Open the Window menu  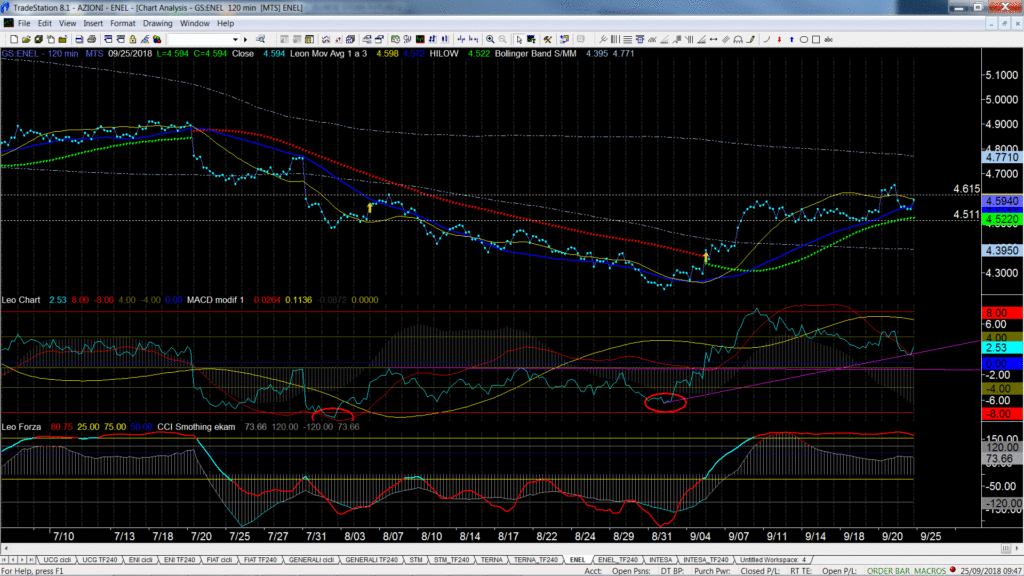pos(195,24)
